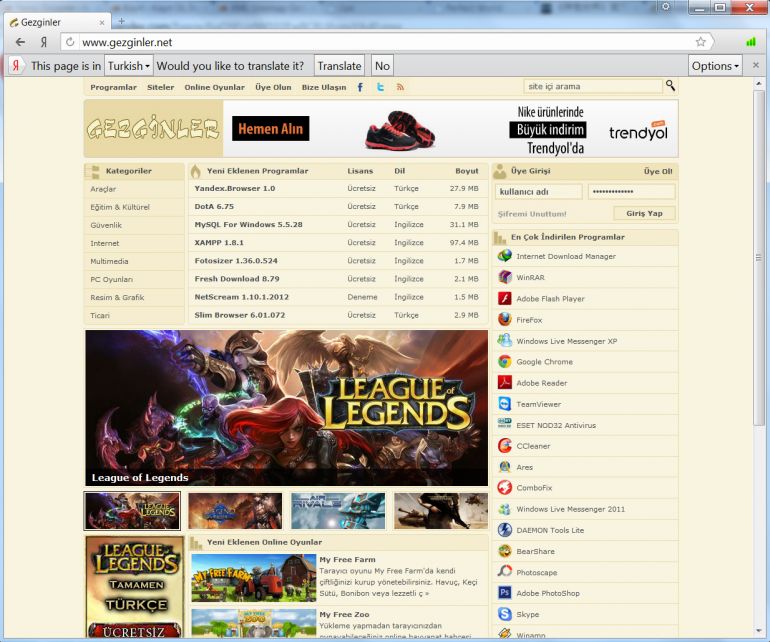Focus the site içi arama search field
This screenshot has width=770, height=642.
point(593,86)
